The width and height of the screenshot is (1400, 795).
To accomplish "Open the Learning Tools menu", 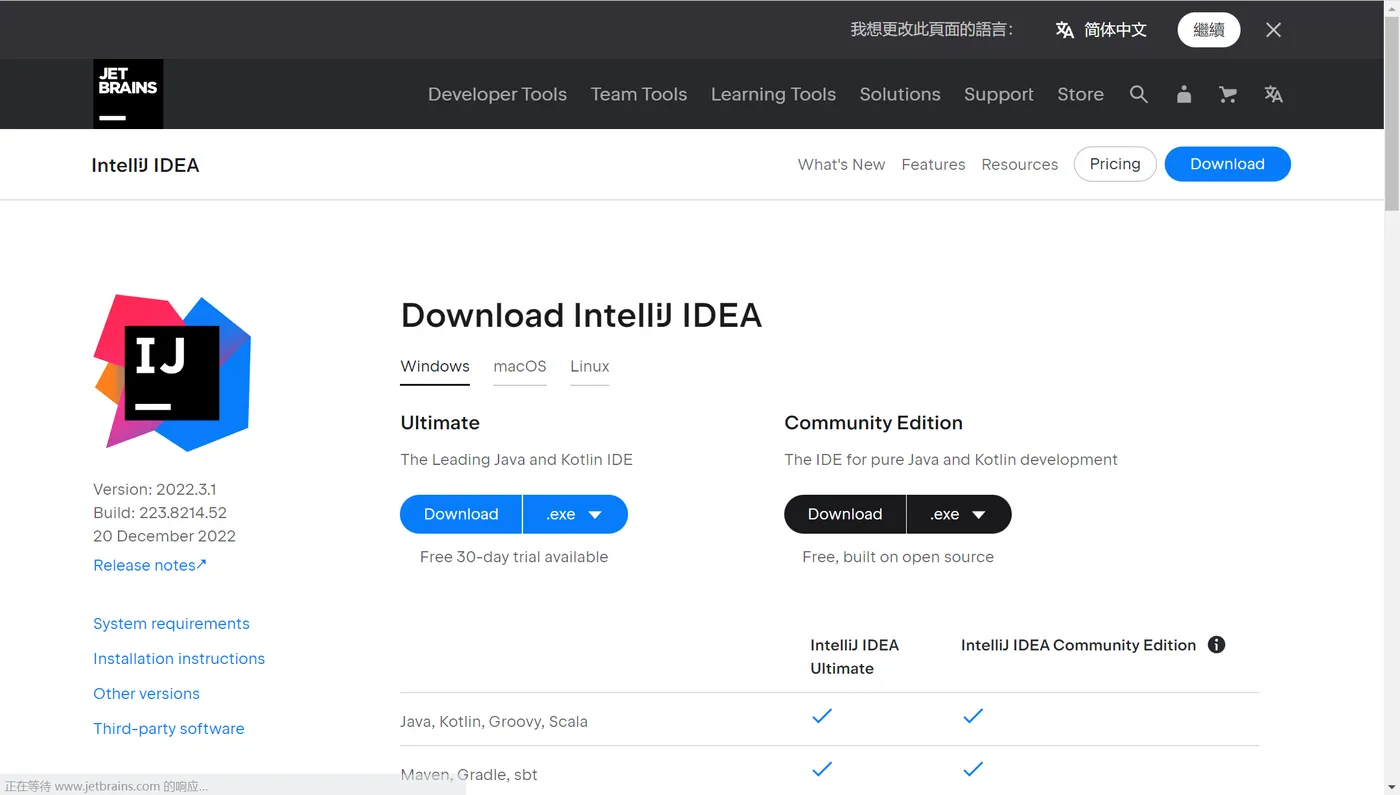I will coord(773,94).
